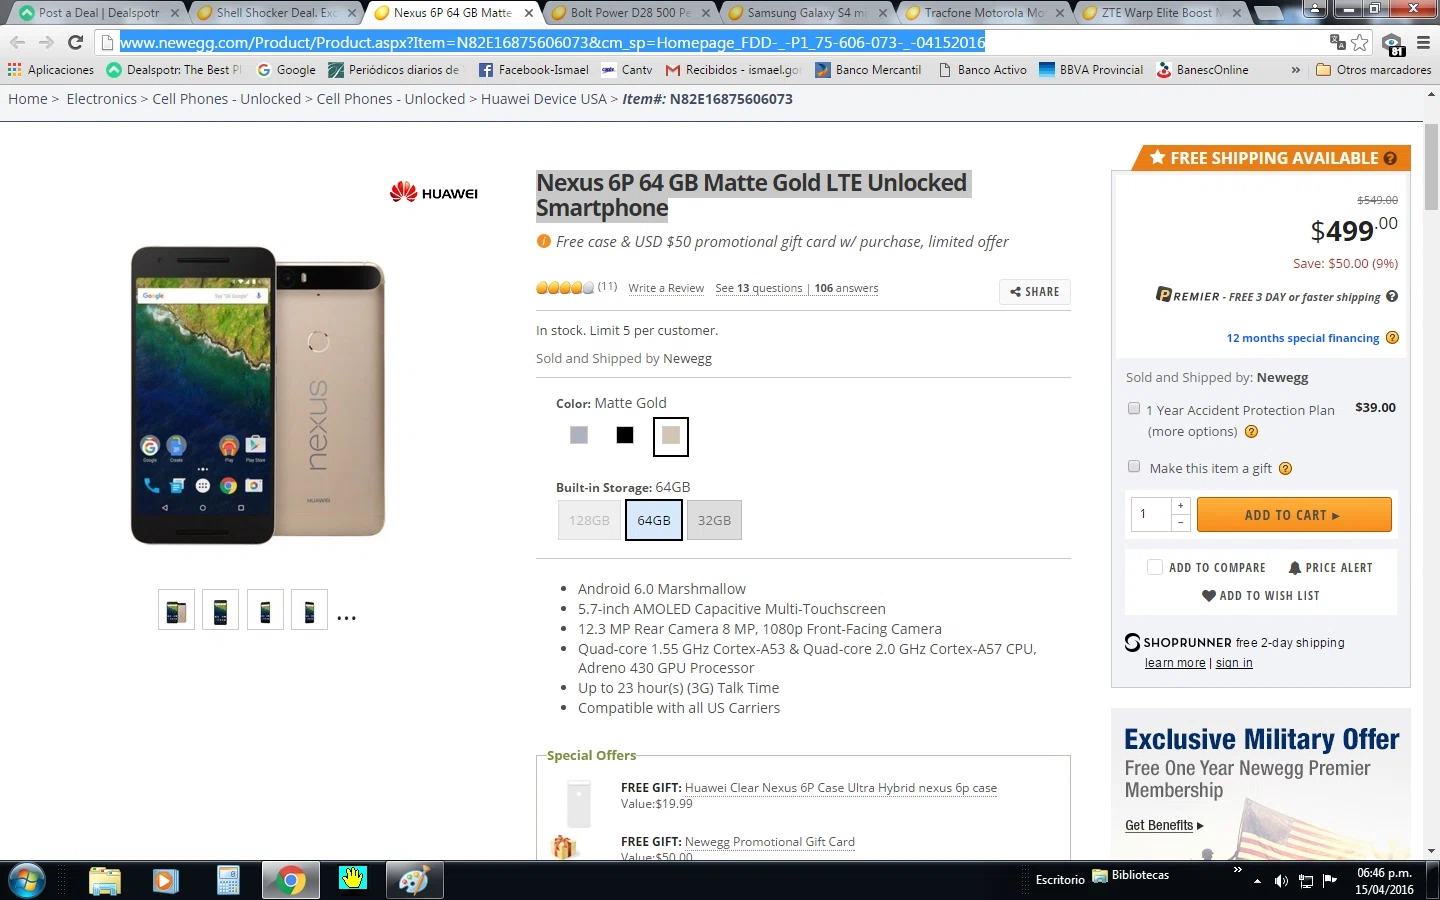
Task: Select the matte gold color swatch
Action: coord(671,436)
